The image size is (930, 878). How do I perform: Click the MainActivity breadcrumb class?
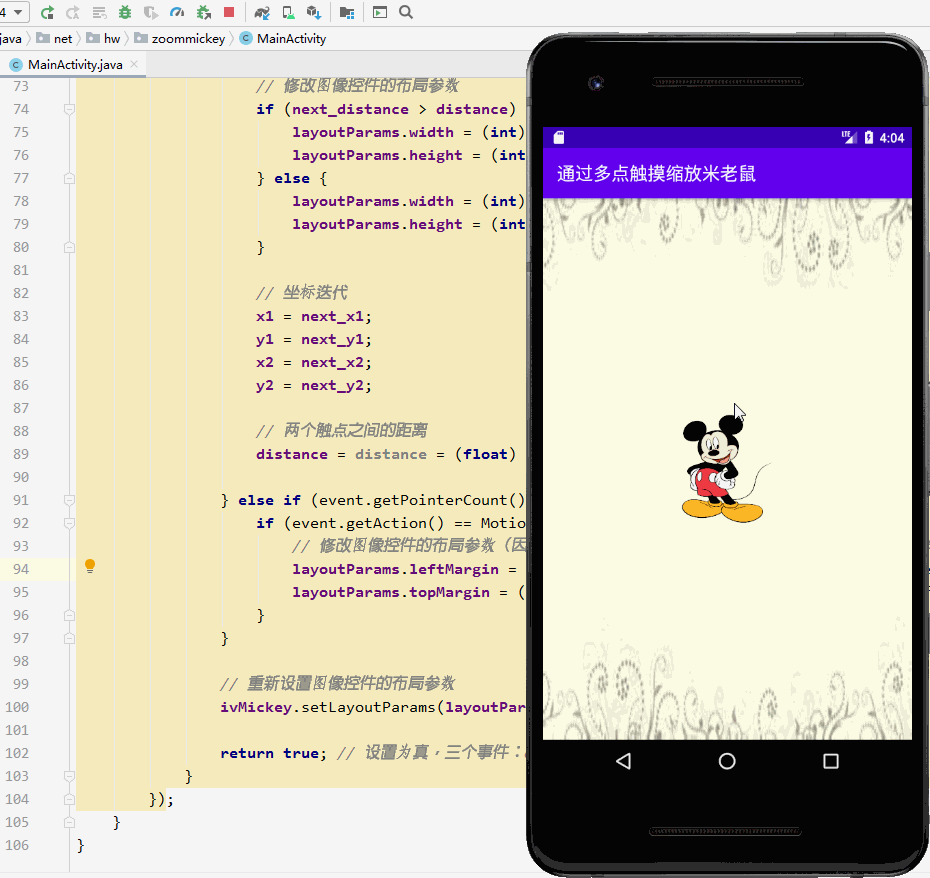(x=284, y=39)
